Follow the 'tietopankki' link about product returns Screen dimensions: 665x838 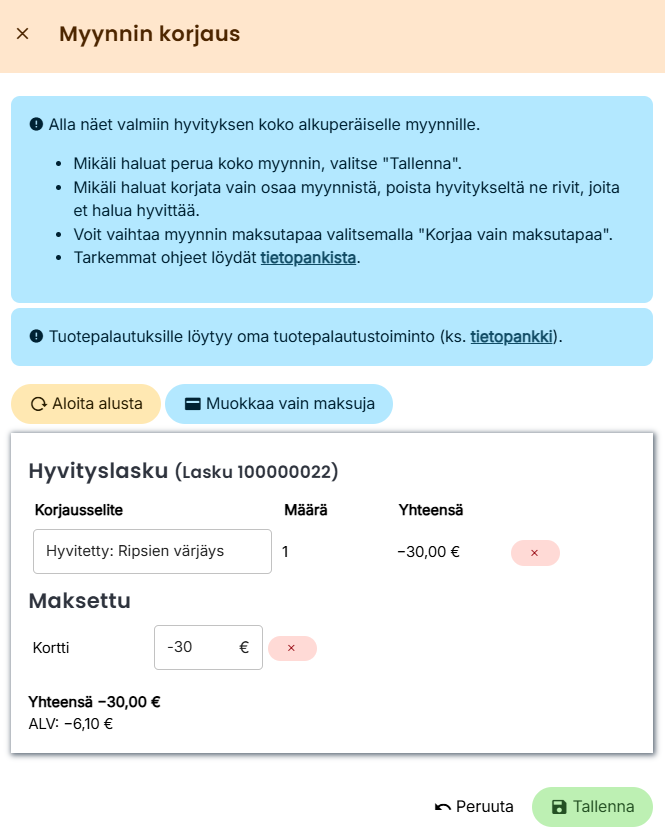click(x=512, y=337)
